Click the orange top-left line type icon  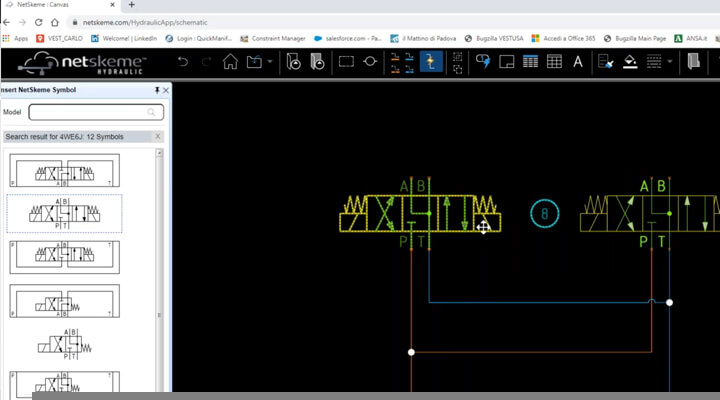395,57
